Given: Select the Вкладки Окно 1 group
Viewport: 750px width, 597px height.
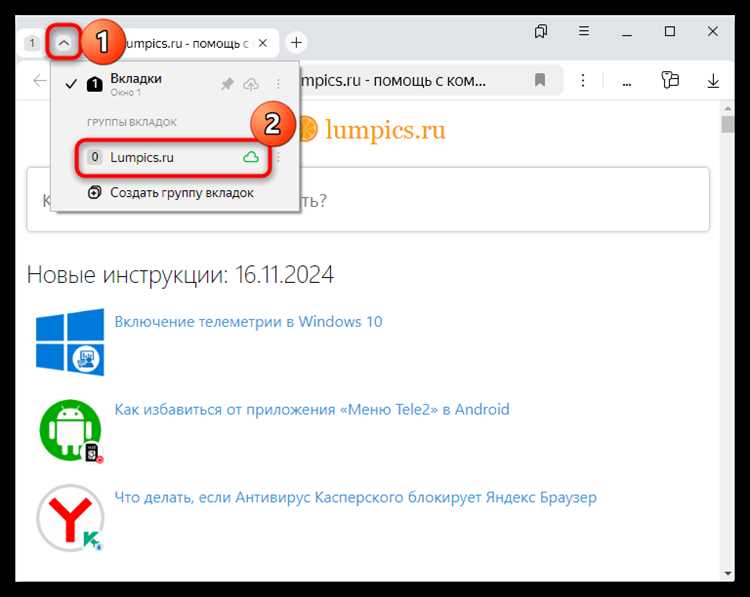Looking at the screenshot, I should pyautogui.click(x=176, y=84).
